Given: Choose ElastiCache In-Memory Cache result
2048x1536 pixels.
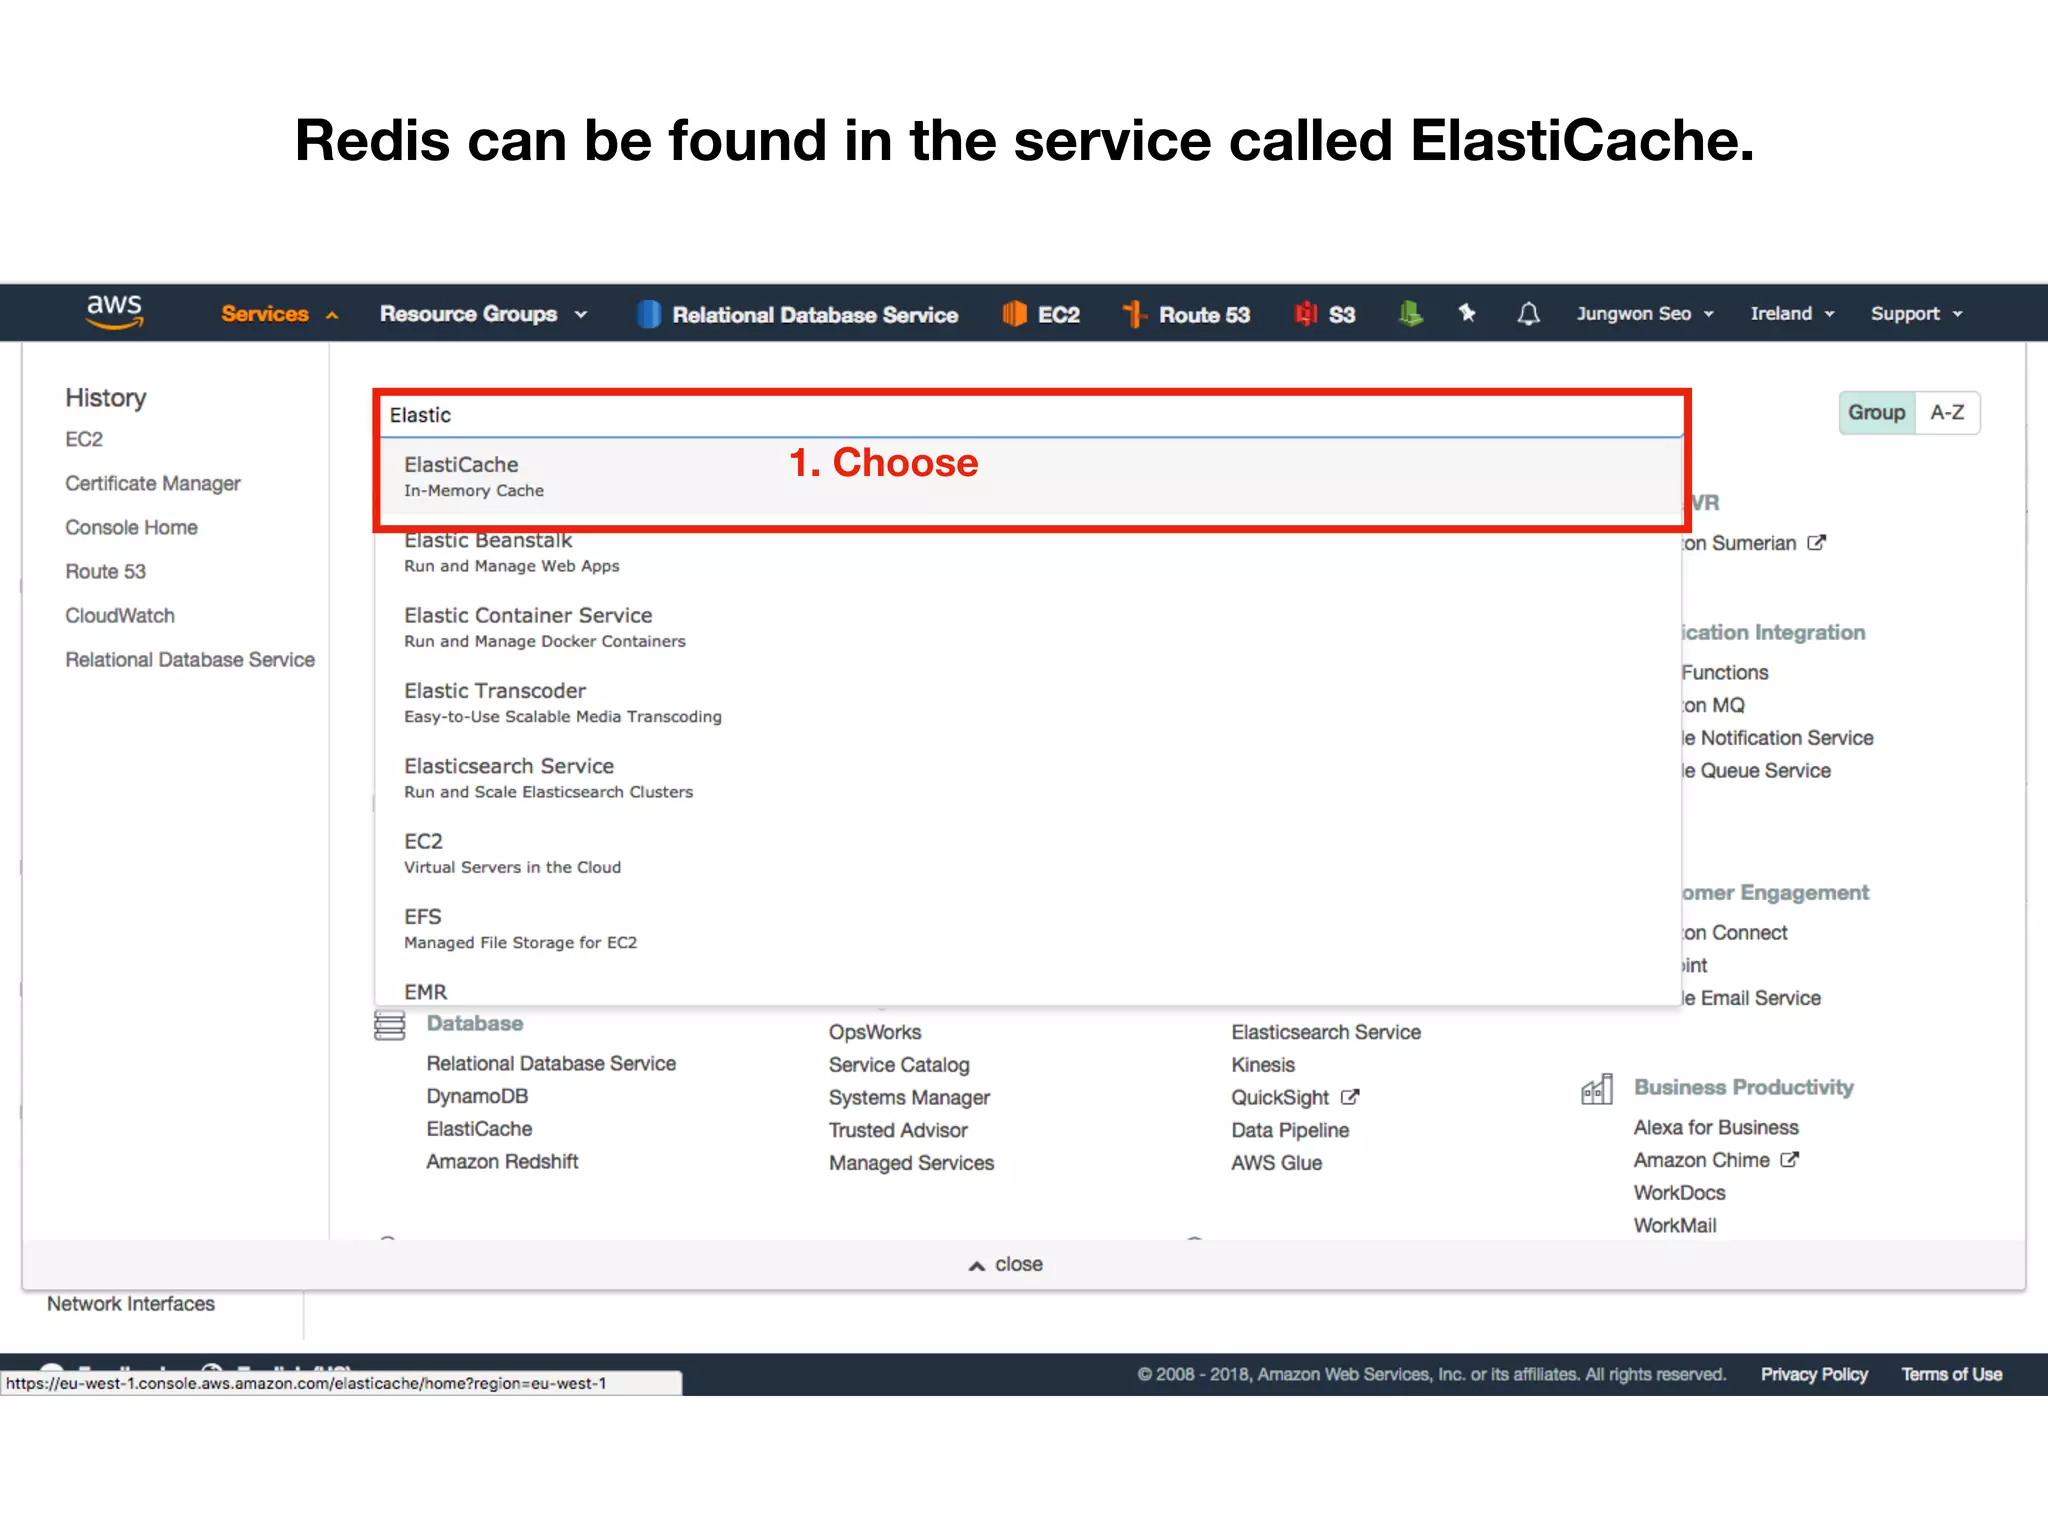Looking at the screenshot, I should point(1031,477).
